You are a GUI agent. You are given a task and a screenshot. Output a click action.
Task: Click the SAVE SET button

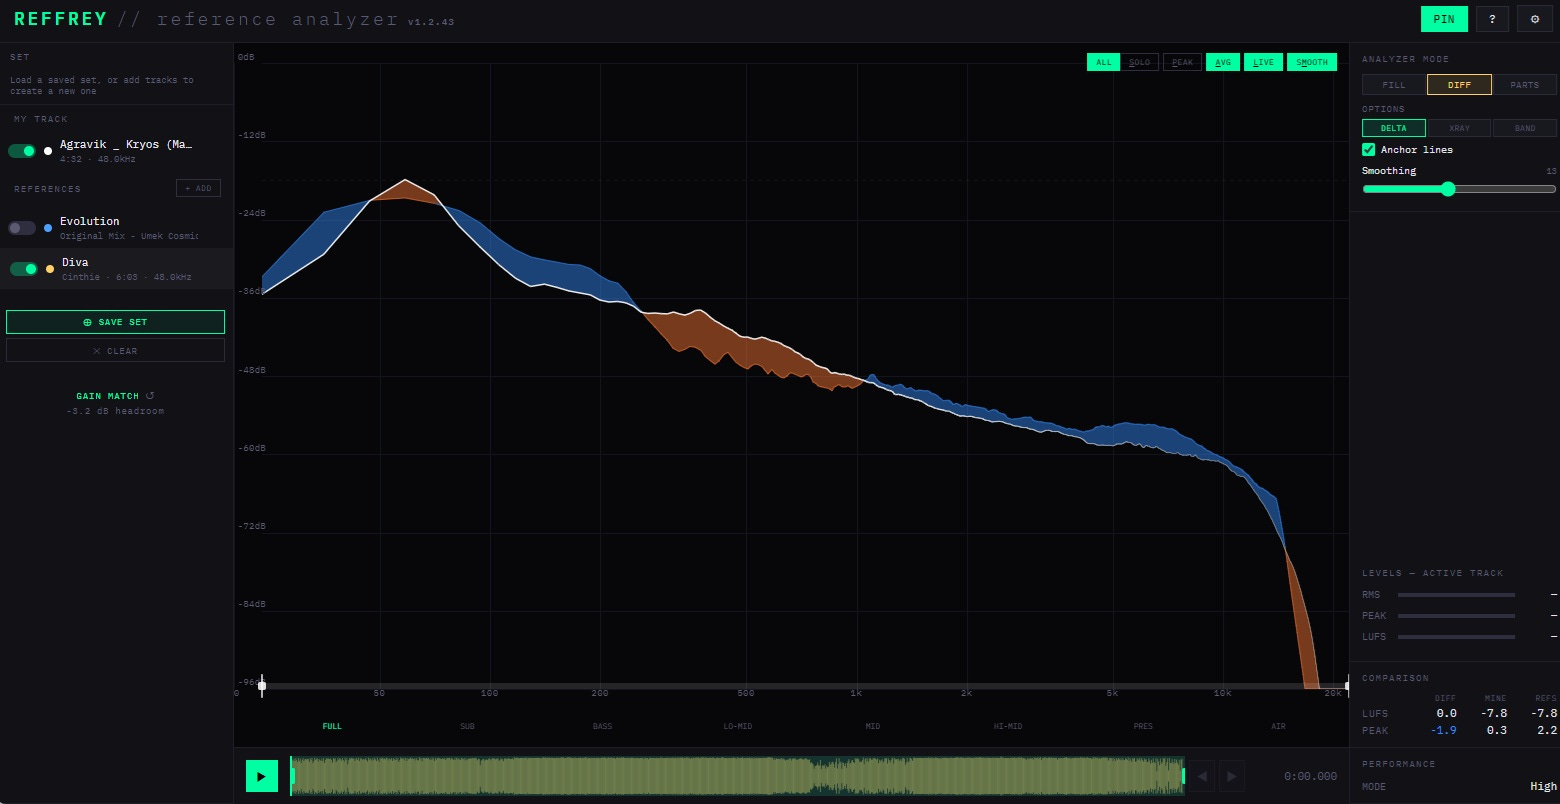click(x=115, y=322)
